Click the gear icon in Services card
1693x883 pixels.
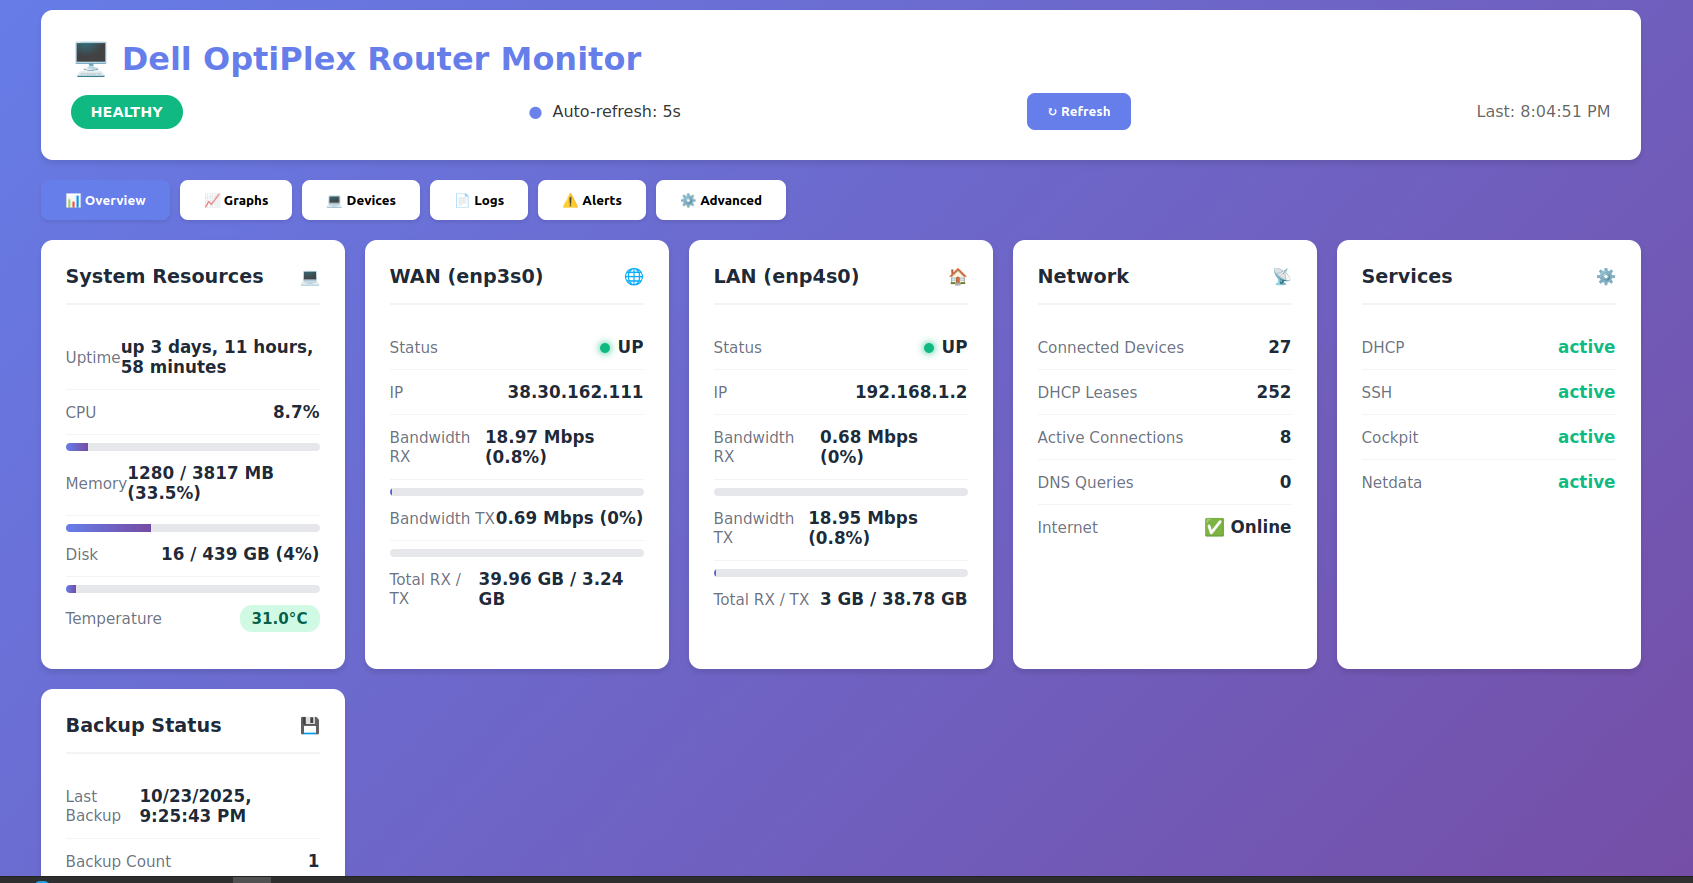[x=1605, y=277]
